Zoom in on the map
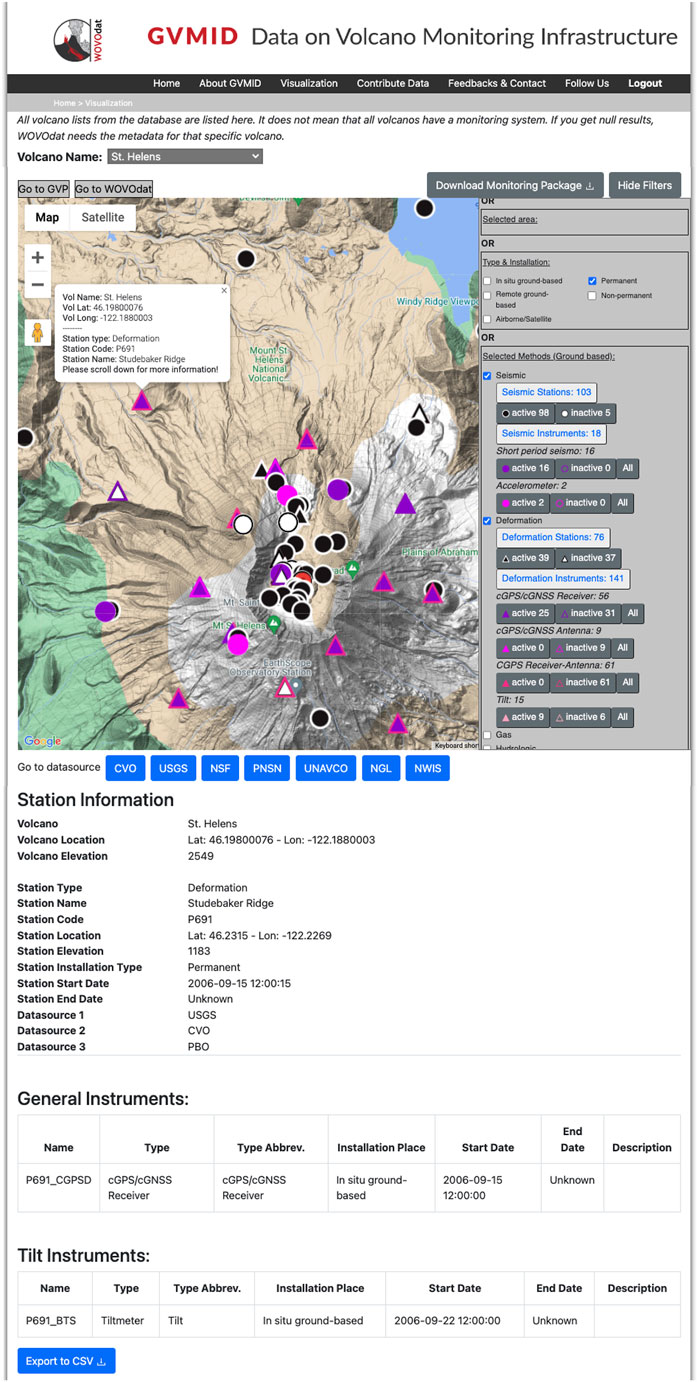 tap(37, 257)
